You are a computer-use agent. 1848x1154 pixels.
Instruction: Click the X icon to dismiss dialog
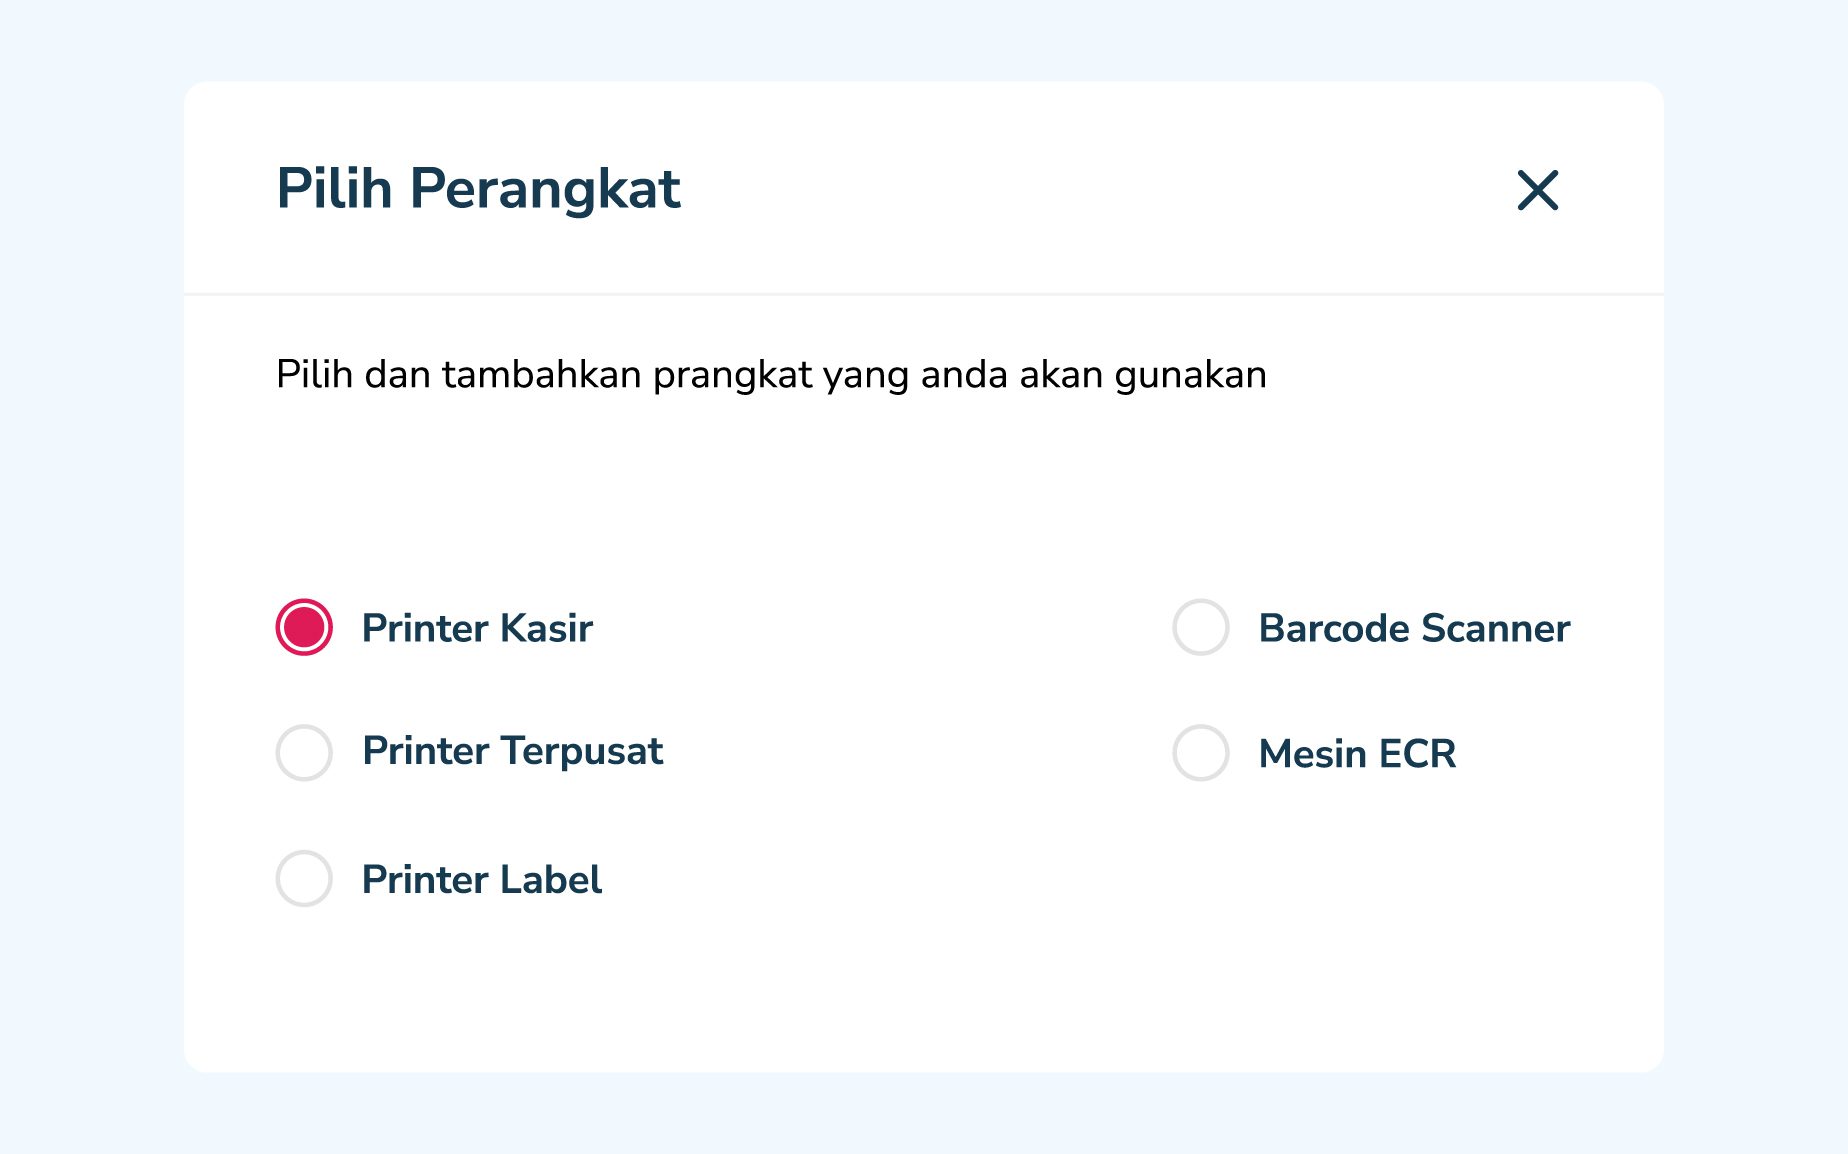(1537, 191)
